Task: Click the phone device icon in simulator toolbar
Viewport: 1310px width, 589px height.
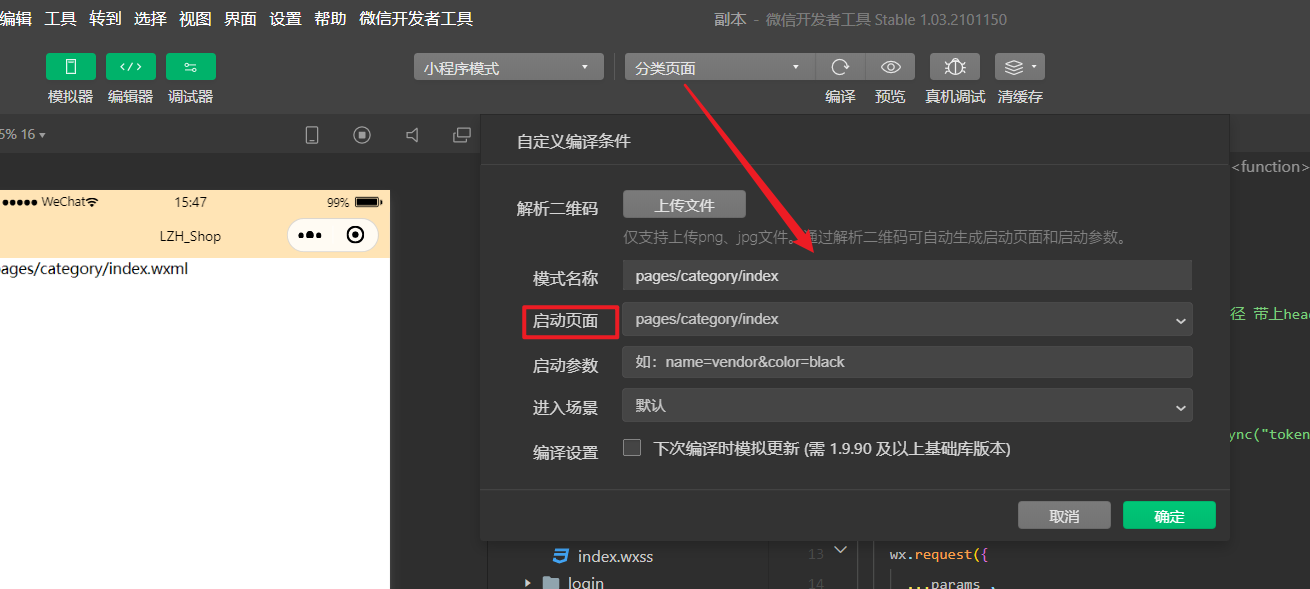Action: [x=312, y=135]
